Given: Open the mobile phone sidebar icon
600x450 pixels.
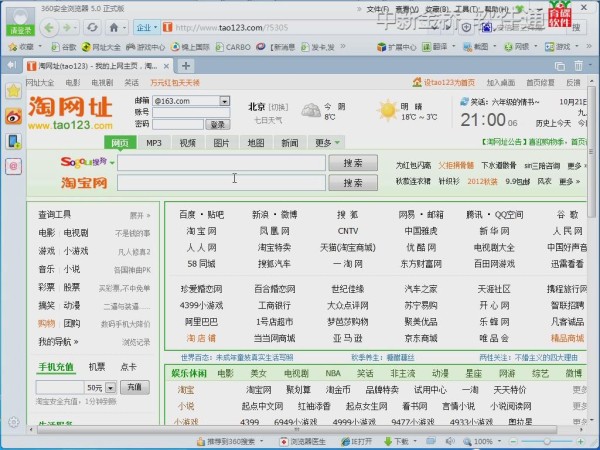Looking at the screenshot, I should point(14,141).
